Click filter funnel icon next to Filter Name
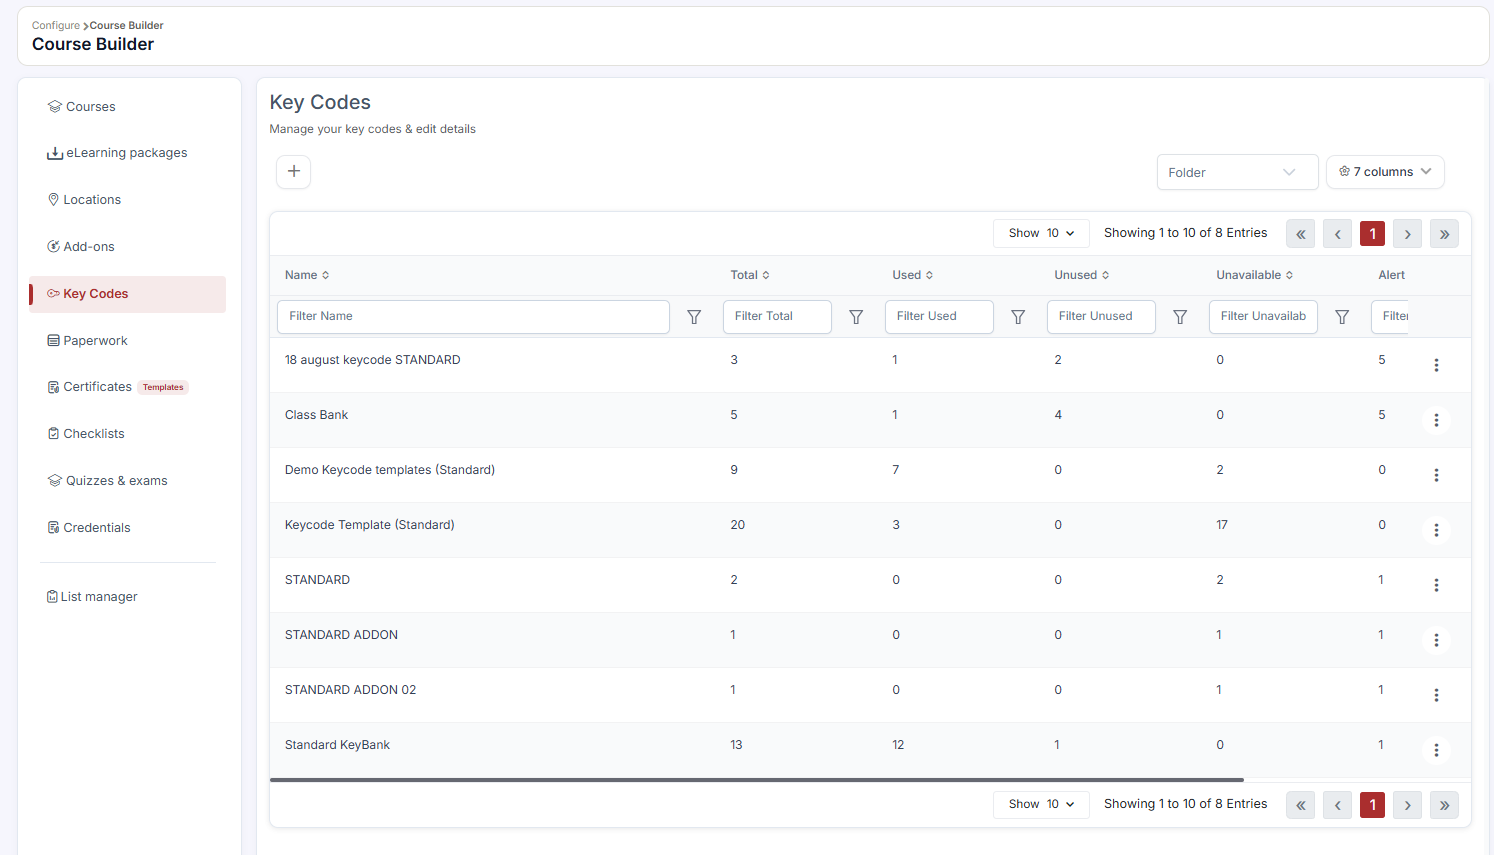The height and width of the screenshot is (855, 1494). pos(694,317)
